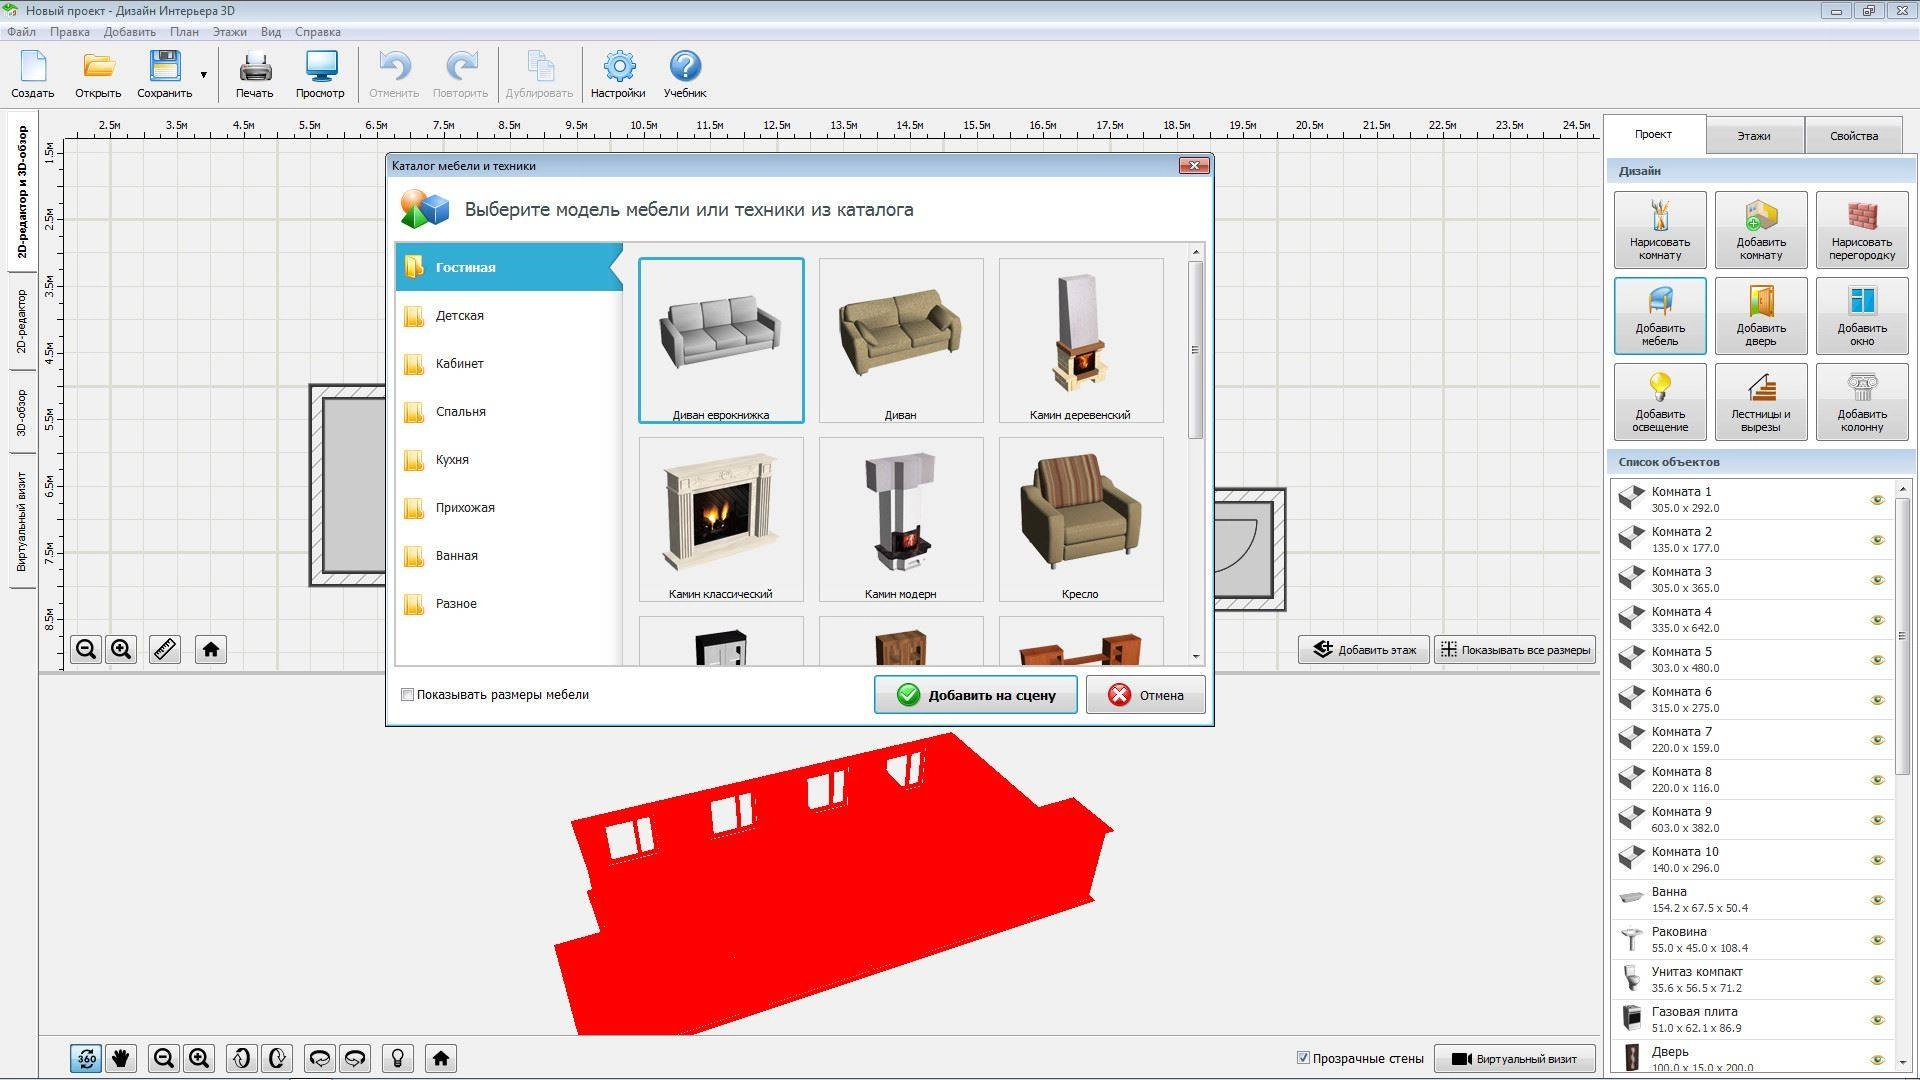This screenshot has width=1920, height=1080.
Task: Click object list scrollbar down arrow
Action: tap(1902, 1061)
